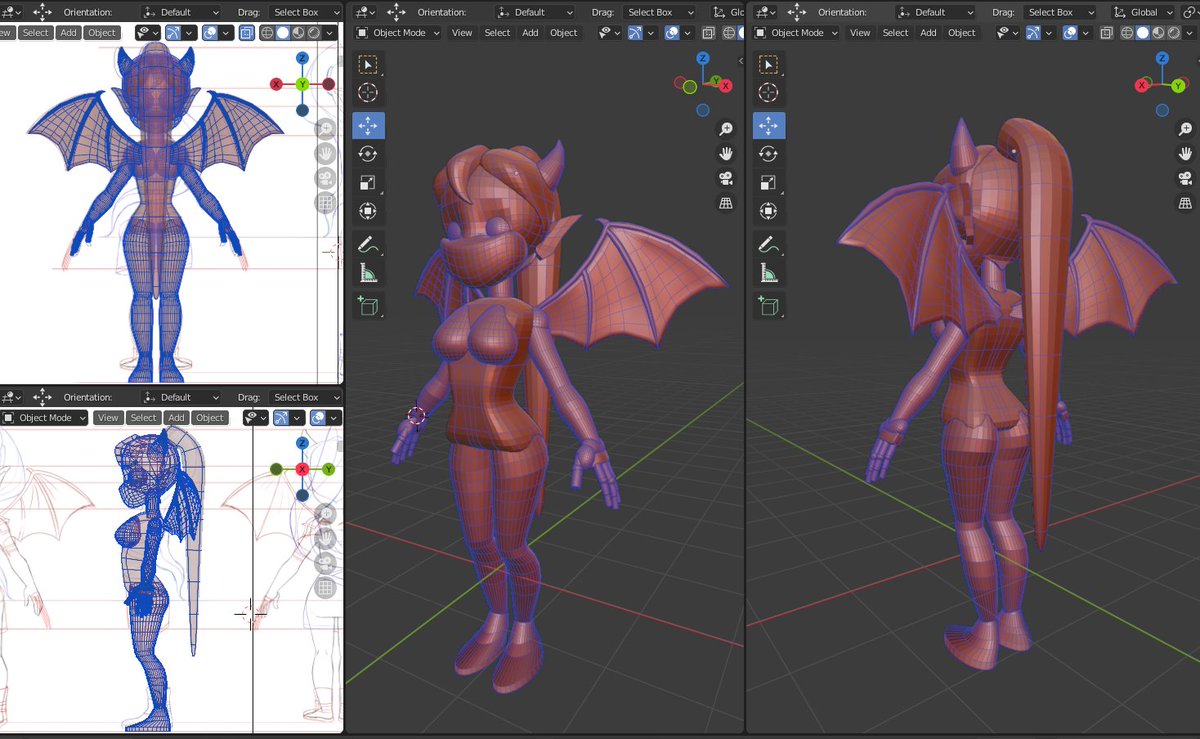Choose the Move tool in middle viewport toolbar
The image size is (1200, 739).
pyautogui.click(x=368, y=126)
